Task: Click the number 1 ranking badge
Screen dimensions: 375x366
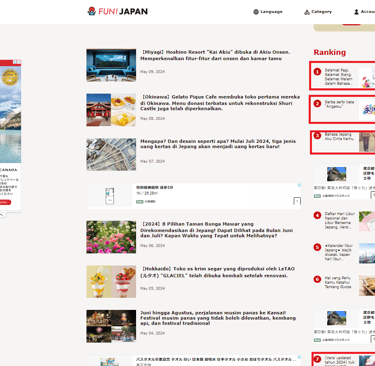Action: coord(317,72)
